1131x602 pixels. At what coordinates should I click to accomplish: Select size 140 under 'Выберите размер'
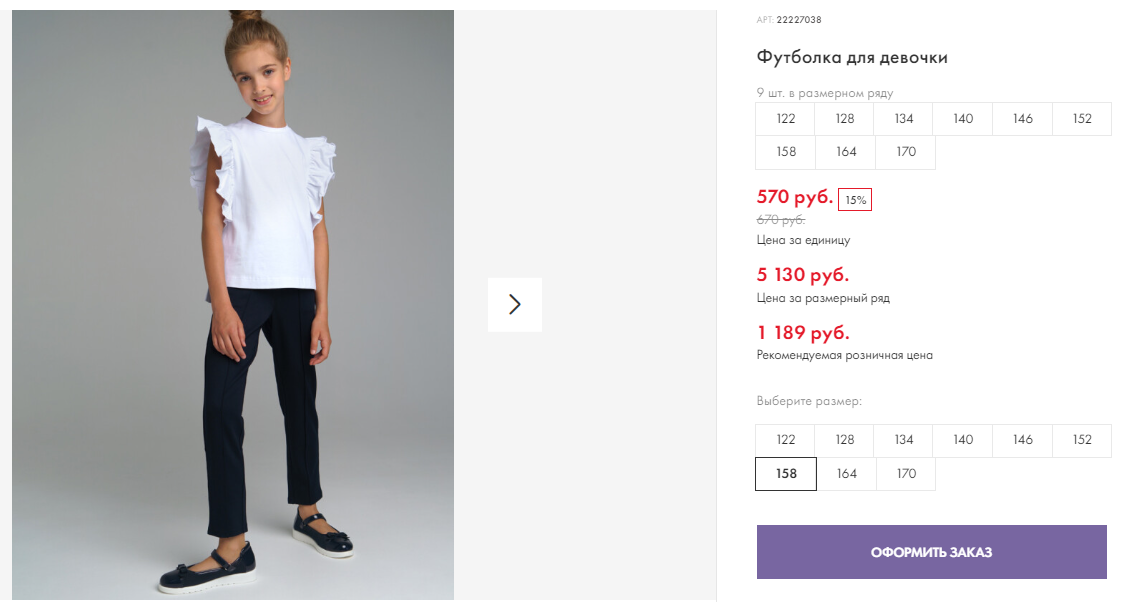[x=963, y=440]
